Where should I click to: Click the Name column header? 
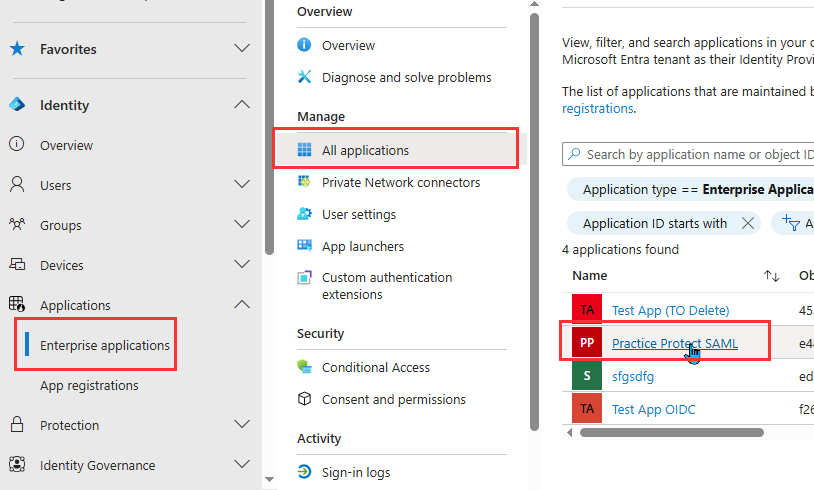(590, 276)
